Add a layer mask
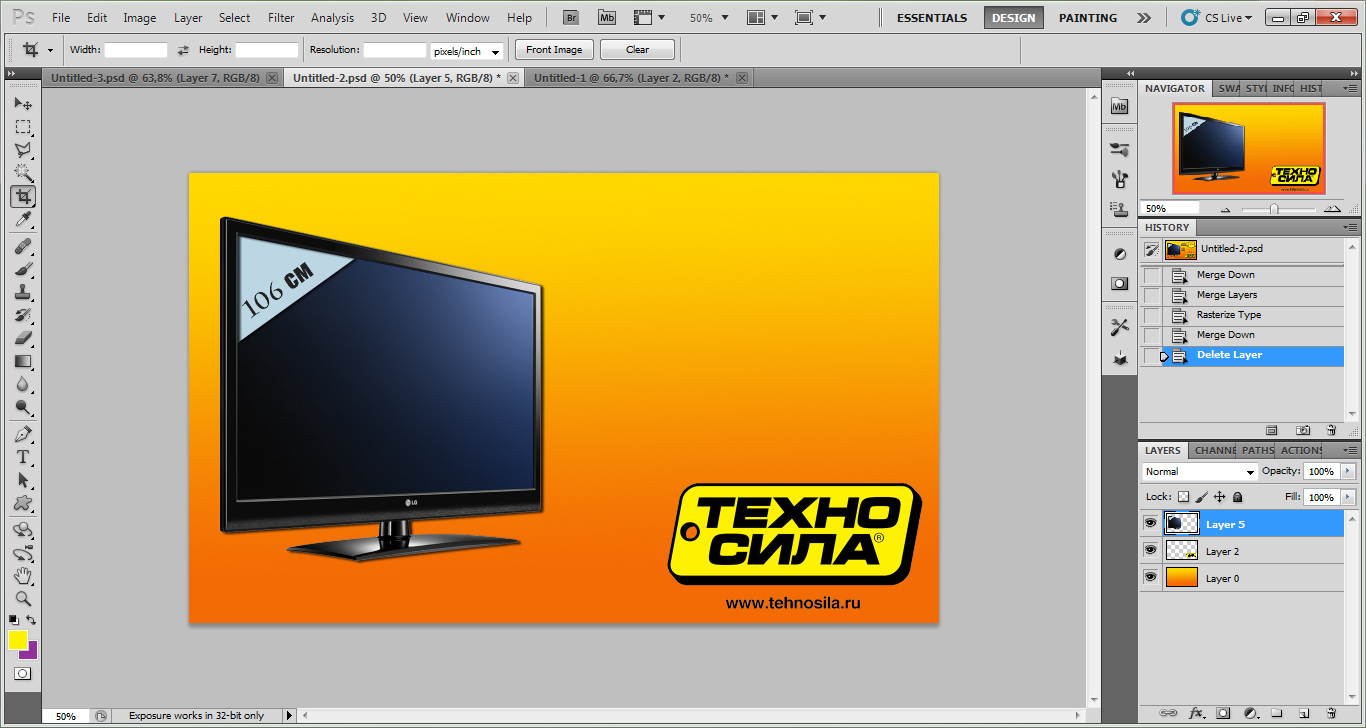 (x=1222, y=713)
